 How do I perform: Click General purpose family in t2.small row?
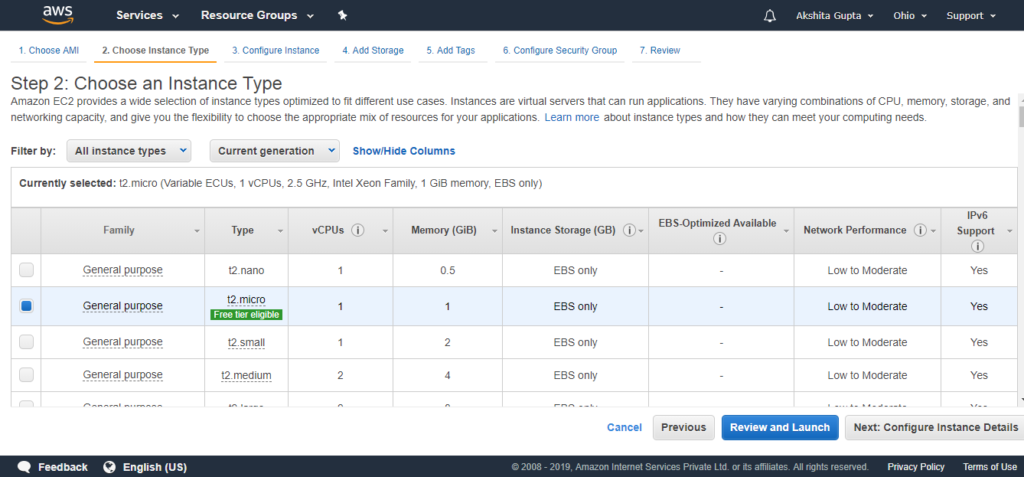pos(123,342)
